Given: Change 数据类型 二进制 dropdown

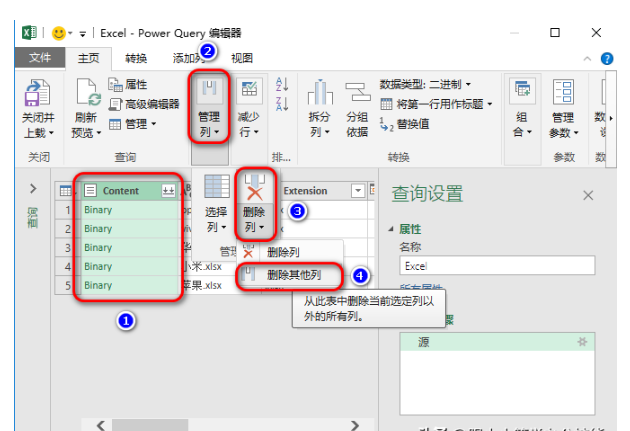Looking at the screenshot, I should pyautogui.click(x=425, y=84).
